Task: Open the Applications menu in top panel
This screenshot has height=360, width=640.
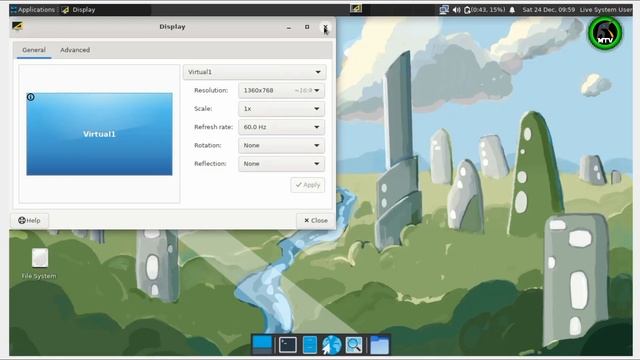Action: pyautogui.click(x=33, y=9)
